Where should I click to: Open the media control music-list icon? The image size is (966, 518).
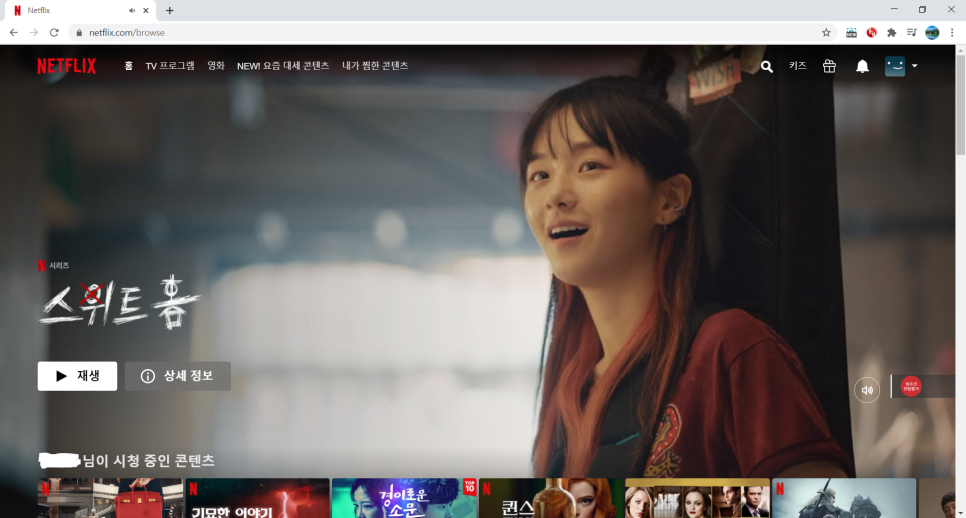[x=912, y=33]
